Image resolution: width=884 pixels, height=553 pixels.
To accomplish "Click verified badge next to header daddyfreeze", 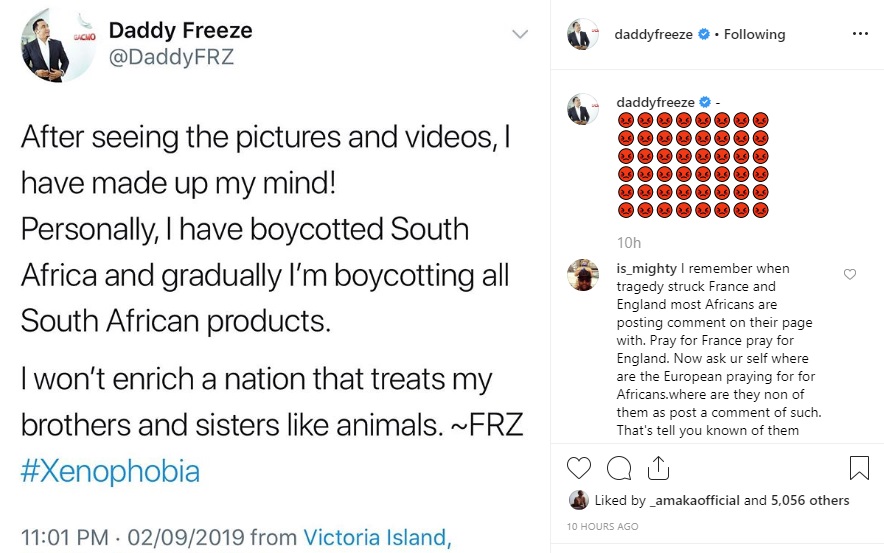I will pos(703,34).
